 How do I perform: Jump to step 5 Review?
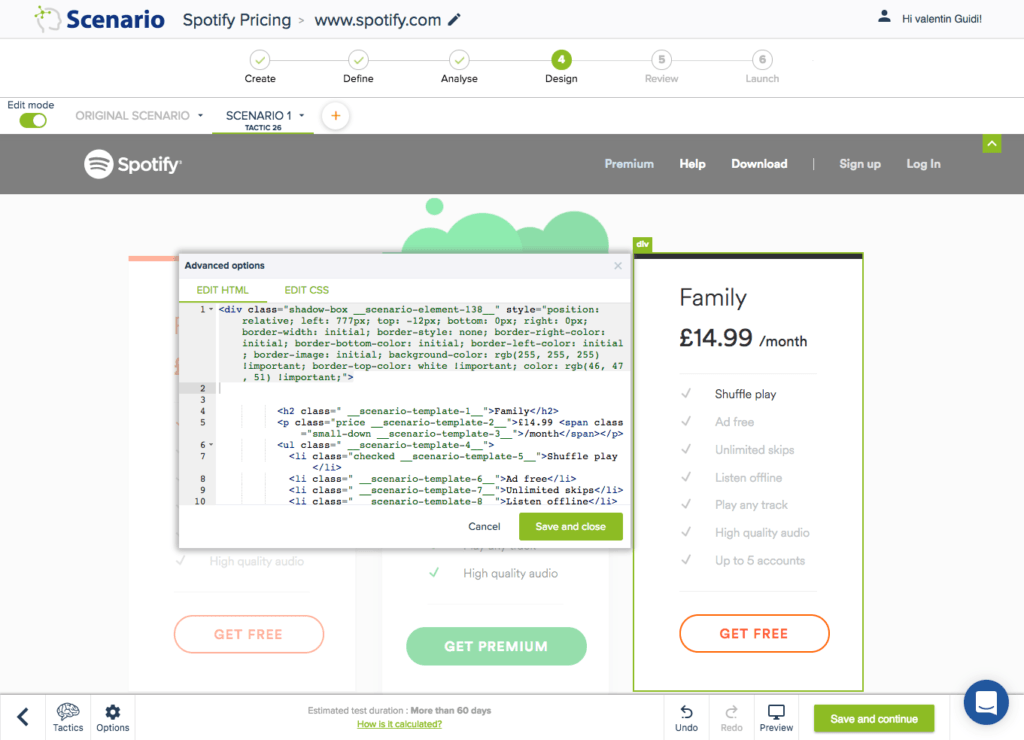pos(662,60)
